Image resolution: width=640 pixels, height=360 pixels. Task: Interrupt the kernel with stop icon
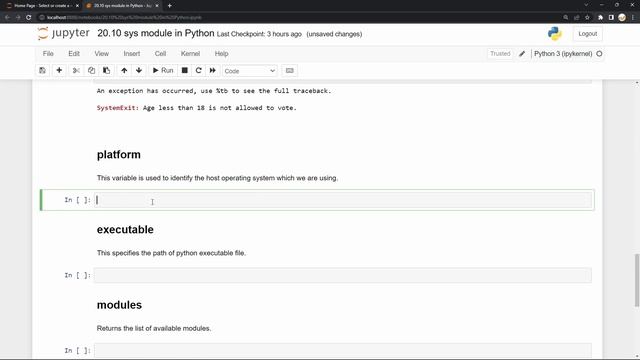pyautogui.click(x=184, y=71)
